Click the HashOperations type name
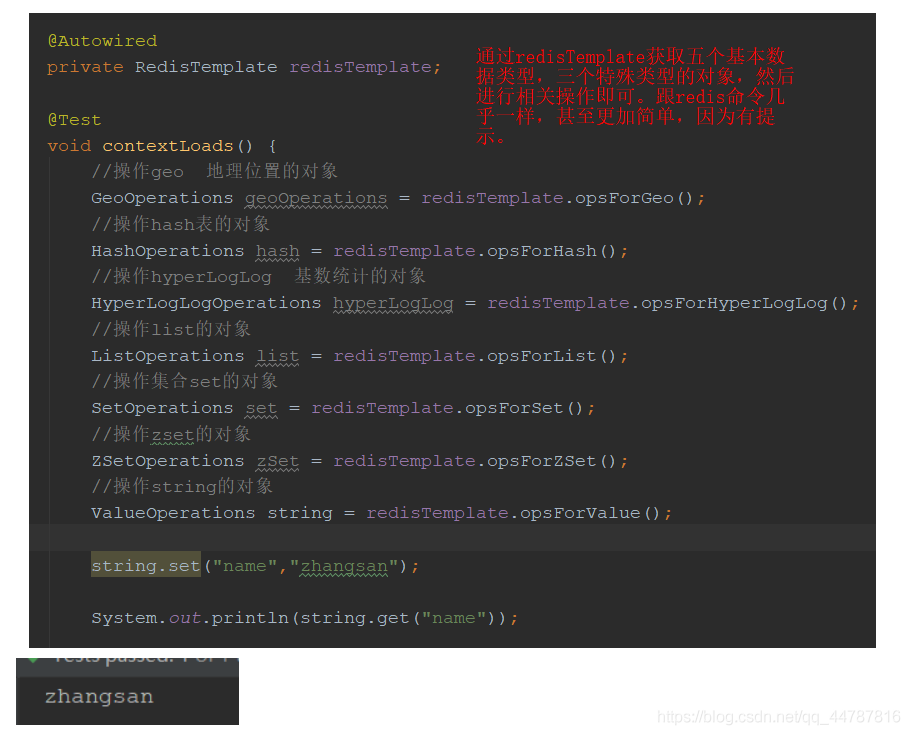 168,251
